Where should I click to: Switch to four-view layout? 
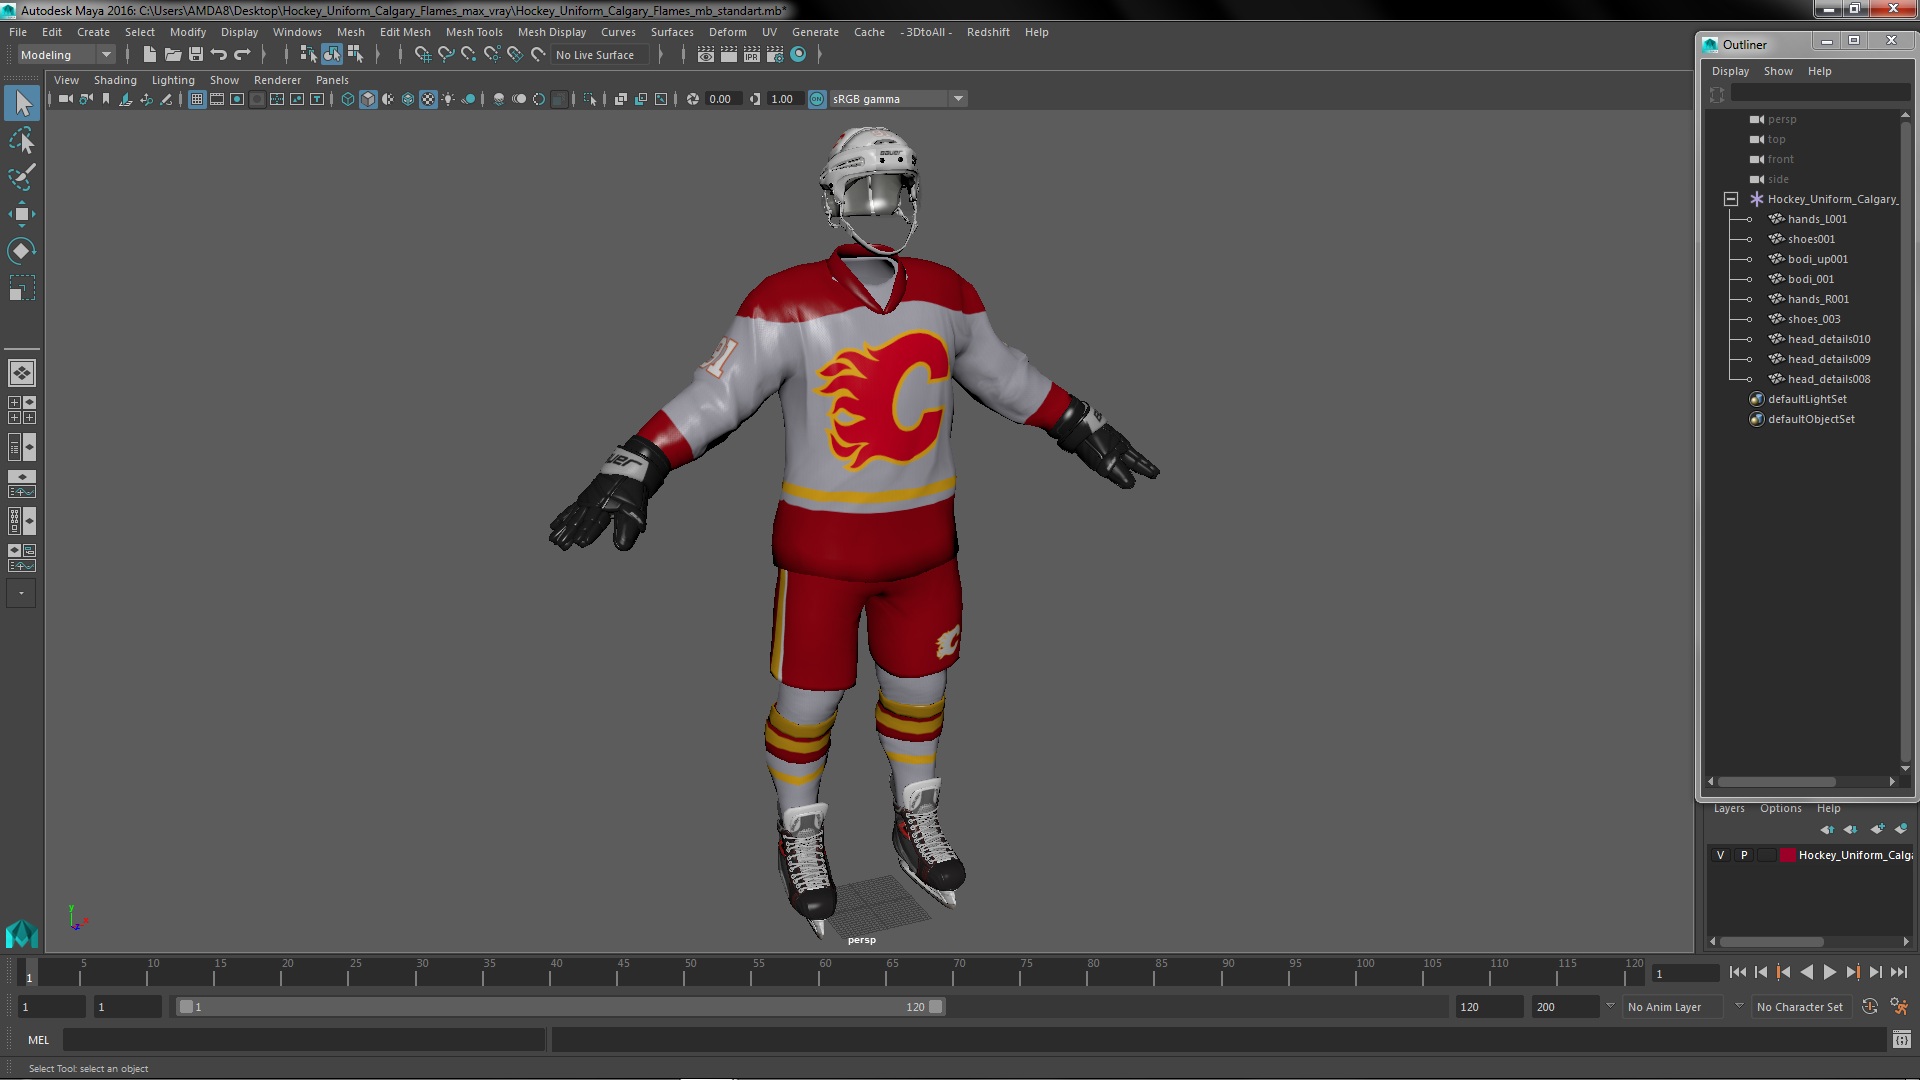[22, 410]
